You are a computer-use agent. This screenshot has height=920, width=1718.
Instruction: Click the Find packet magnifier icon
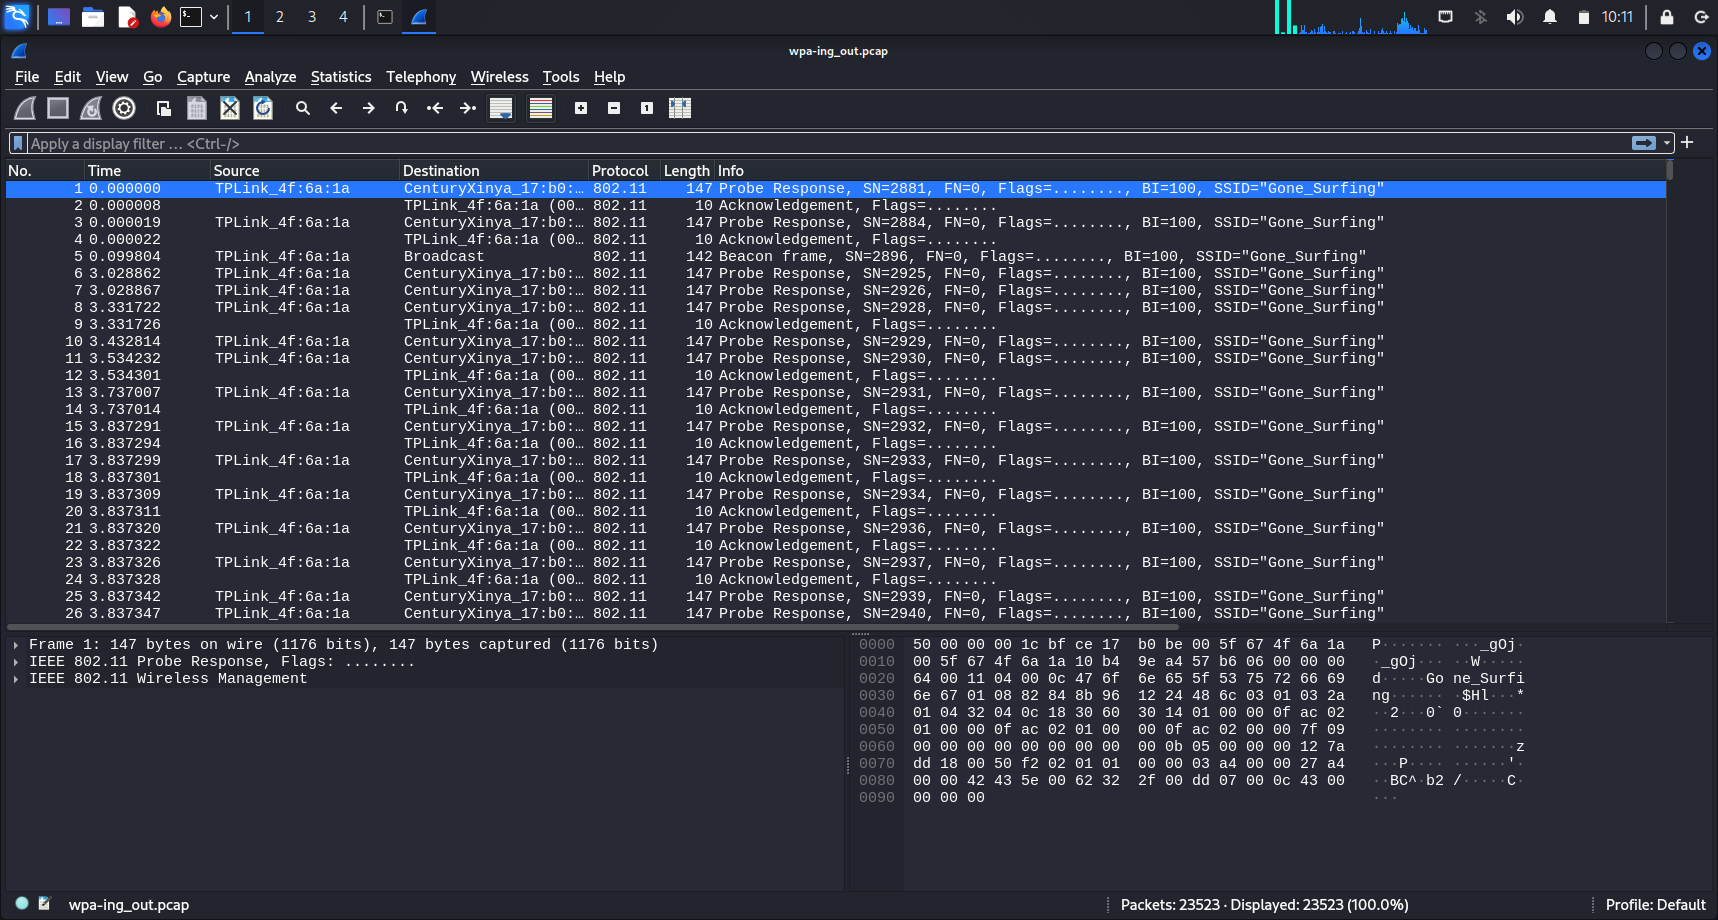tap(303, 108)
